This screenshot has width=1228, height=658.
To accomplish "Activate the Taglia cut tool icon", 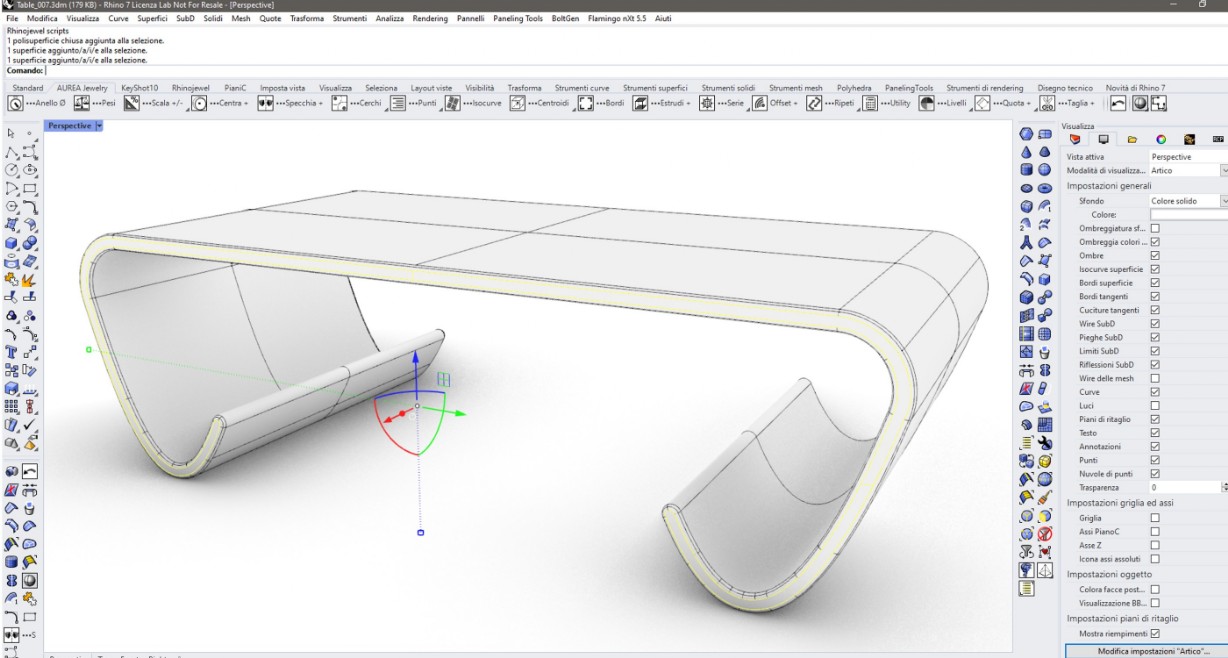I will pyautogui.click(x=1048, y=103).
